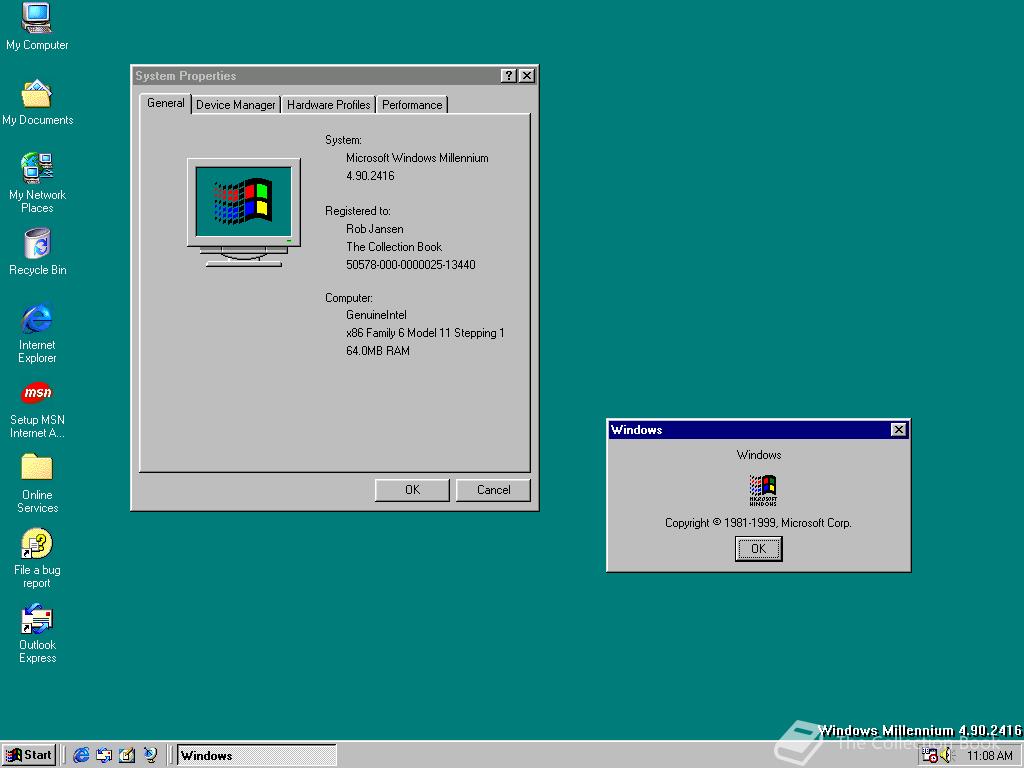The height and width of the screenshot is (768, 1024).
Task: Click the Microsoft Windows Millennium text
Action: [x=417, y=158]
